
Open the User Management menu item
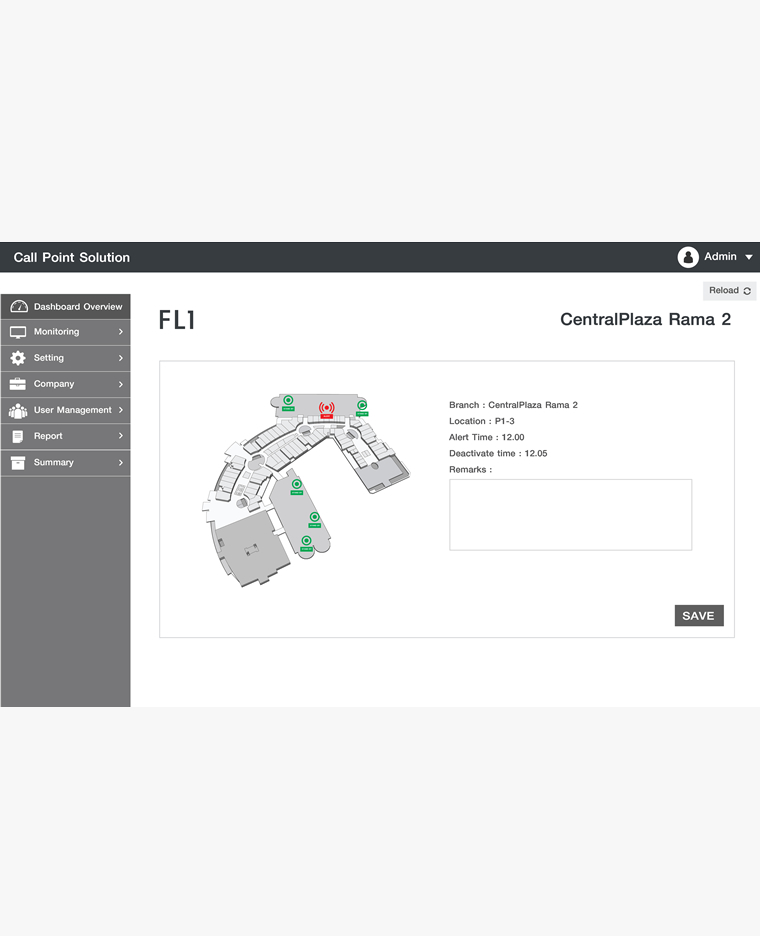tap(66, 410)
